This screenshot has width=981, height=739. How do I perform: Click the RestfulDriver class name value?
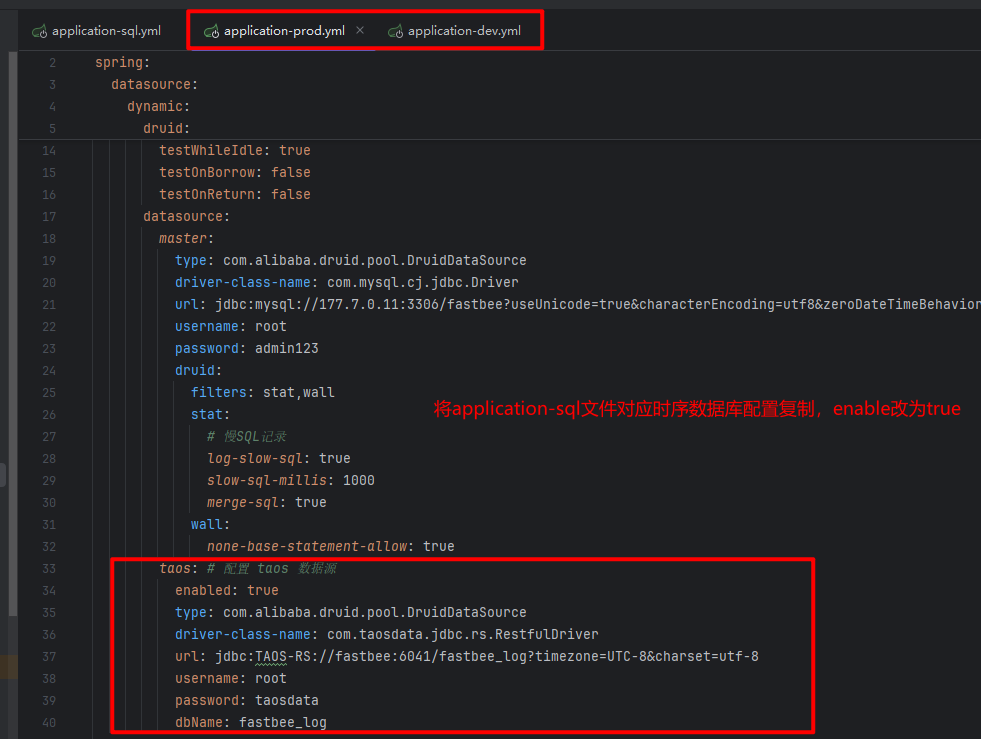[463, 634]
